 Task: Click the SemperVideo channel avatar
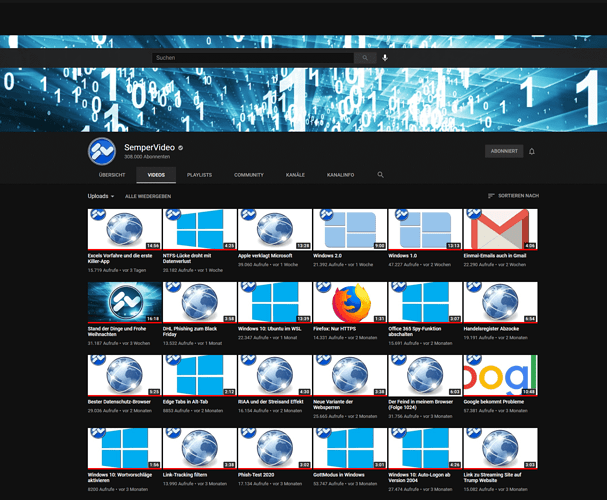coord(103,152)
